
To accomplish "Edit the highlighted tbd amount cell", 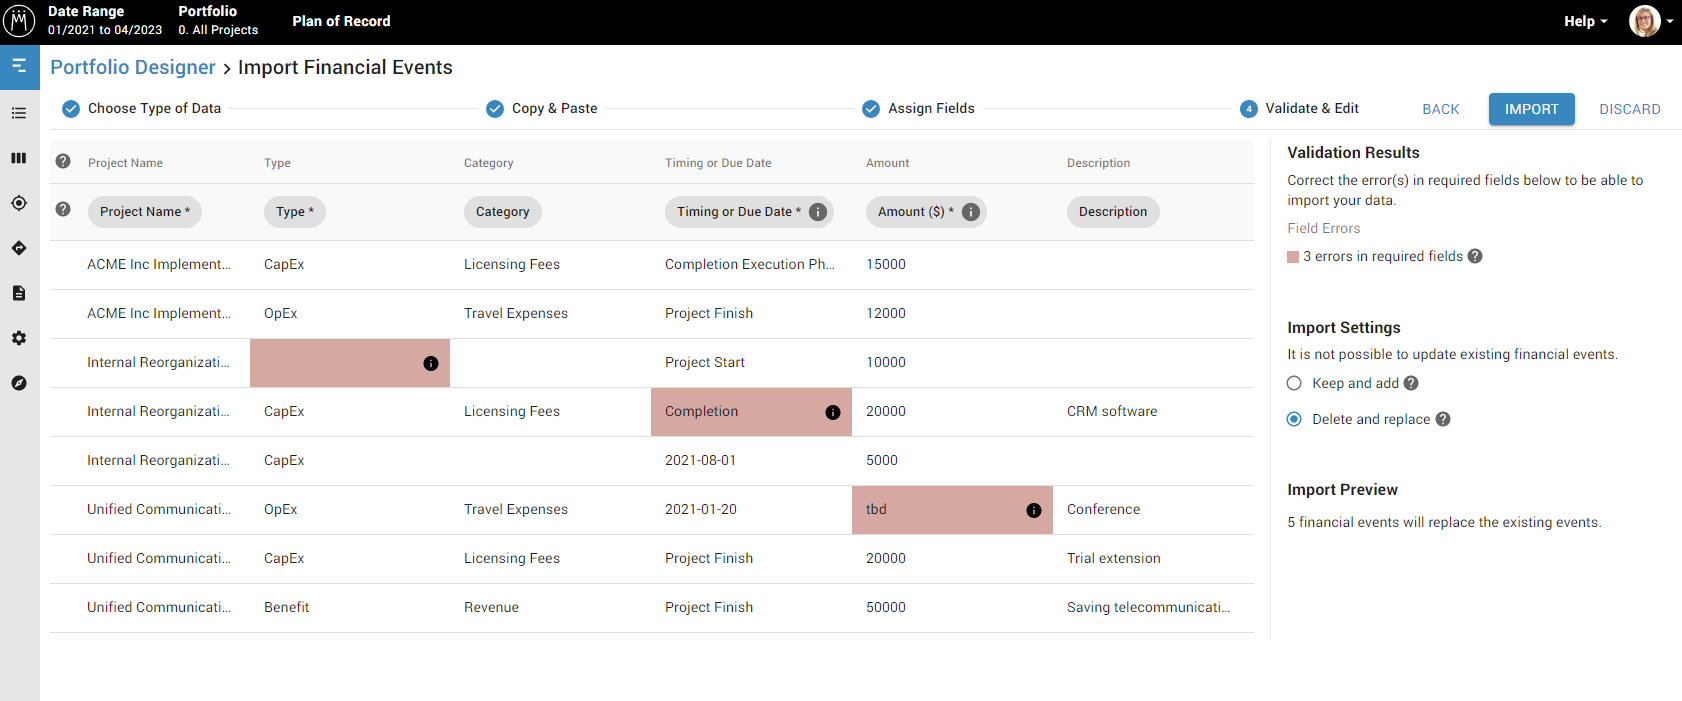I will [952, 510].
